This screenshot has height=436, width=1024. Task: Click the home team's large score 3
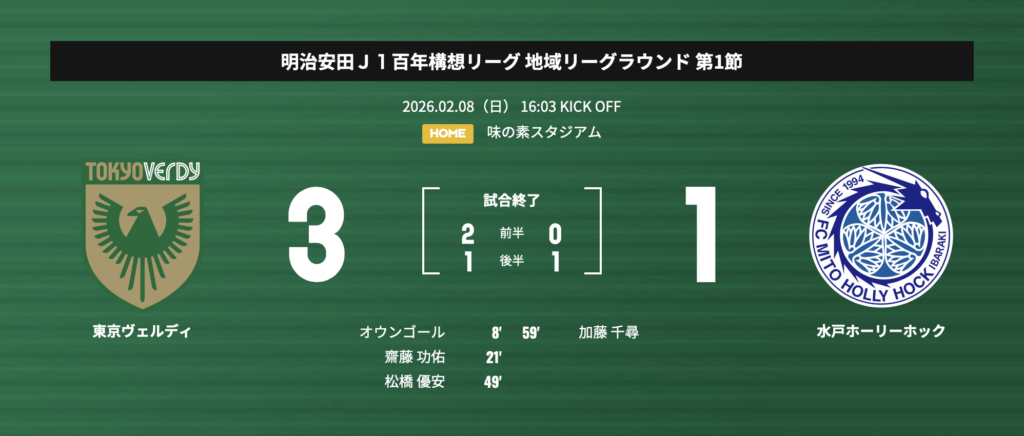coord(317,236)
